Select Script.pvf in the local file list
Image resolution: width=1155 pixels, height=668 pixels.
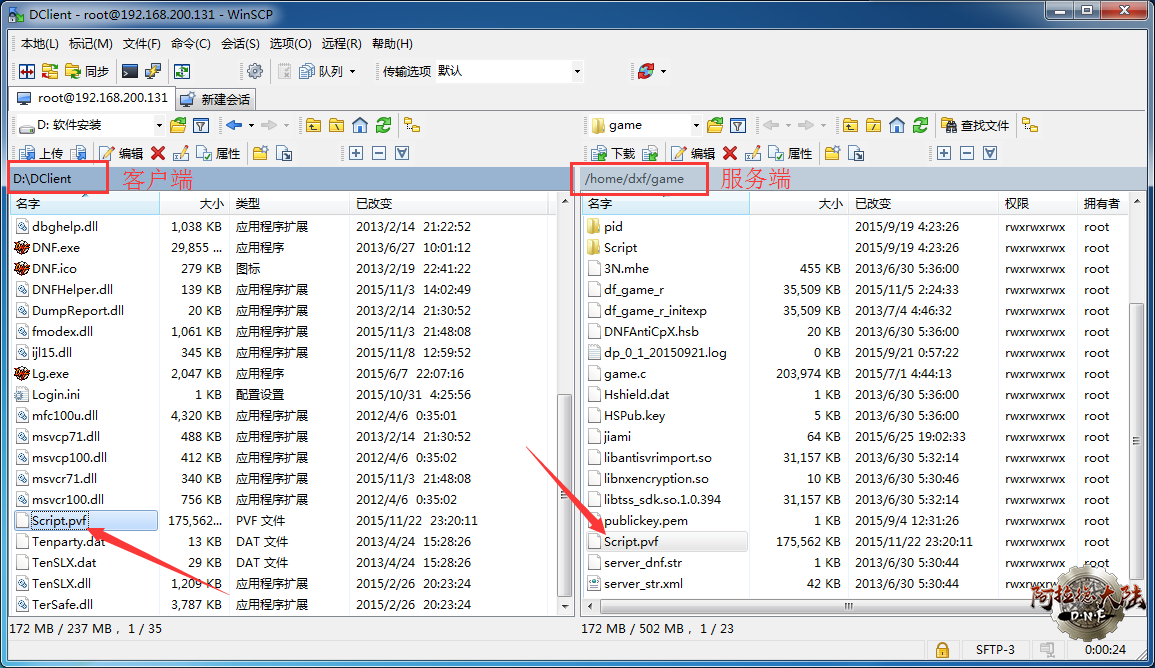pos(59,521)
